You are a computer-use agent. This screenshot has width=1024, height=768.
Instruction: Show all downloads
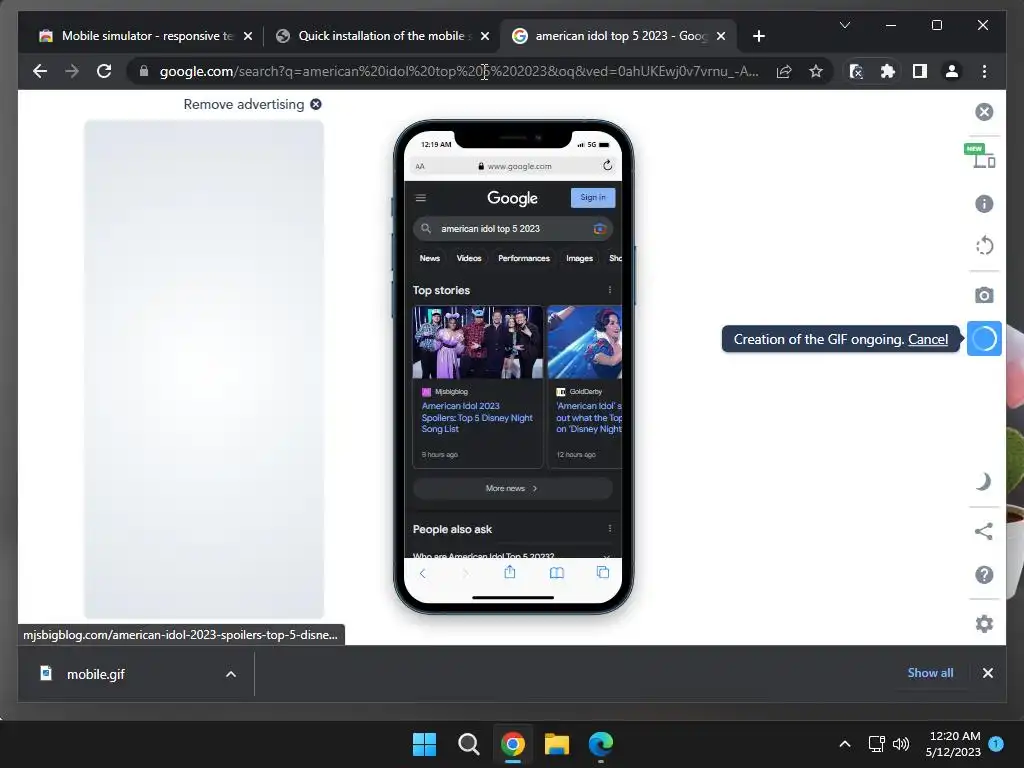(x=930, y=673)
